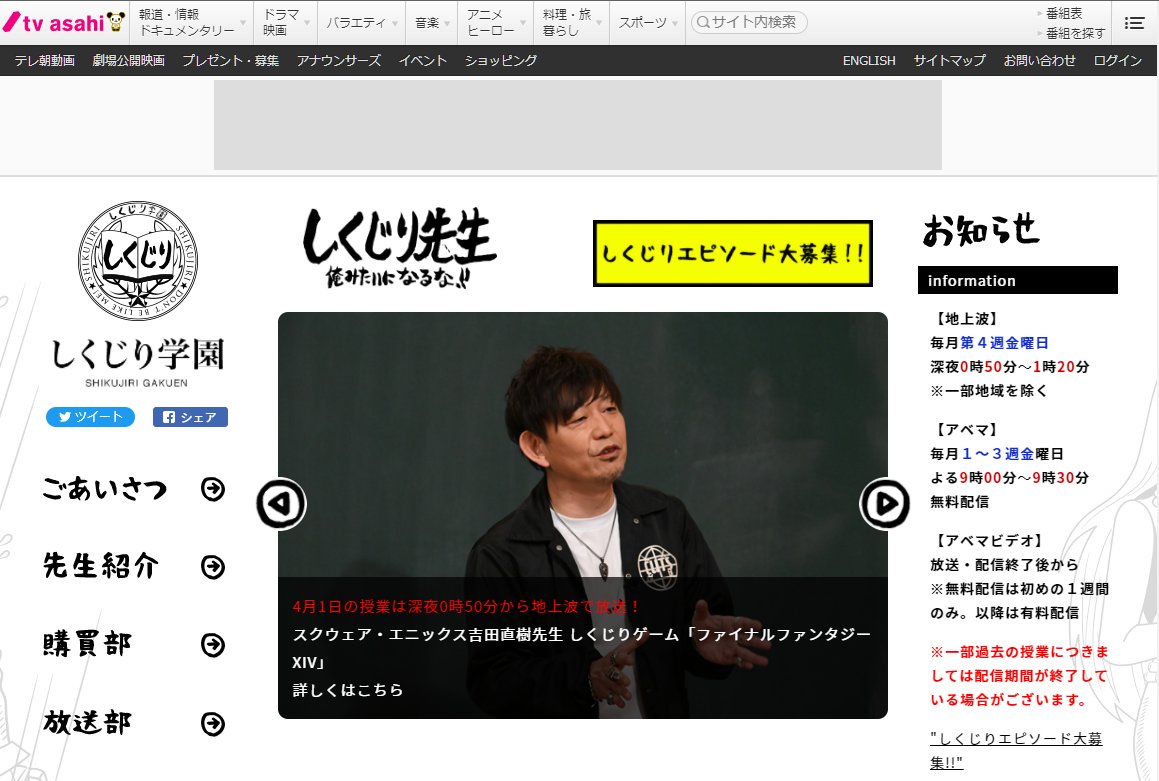Image resolution: width=1159 pixels, height=781 pixels.
Task: Expand the アニメヒーロー dropdown
Action: (x=496, y=22)
